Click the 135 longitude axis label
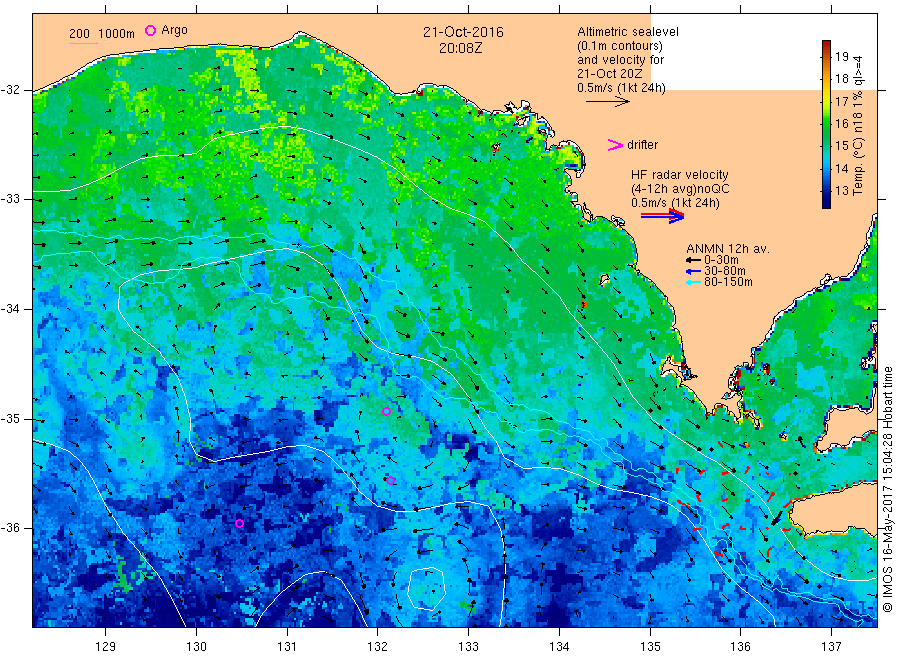 [650, 646]
